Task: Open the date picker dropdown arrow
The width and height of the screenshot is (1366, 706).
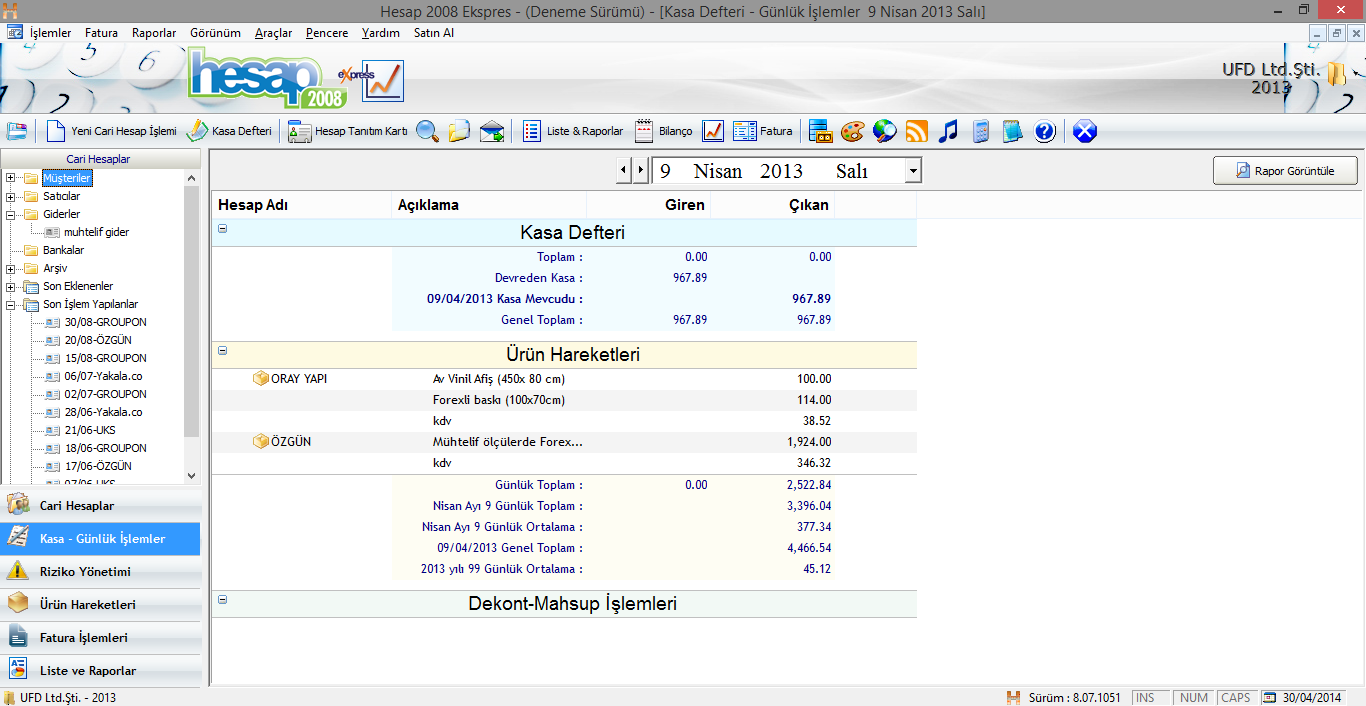Action: [912, 171]
